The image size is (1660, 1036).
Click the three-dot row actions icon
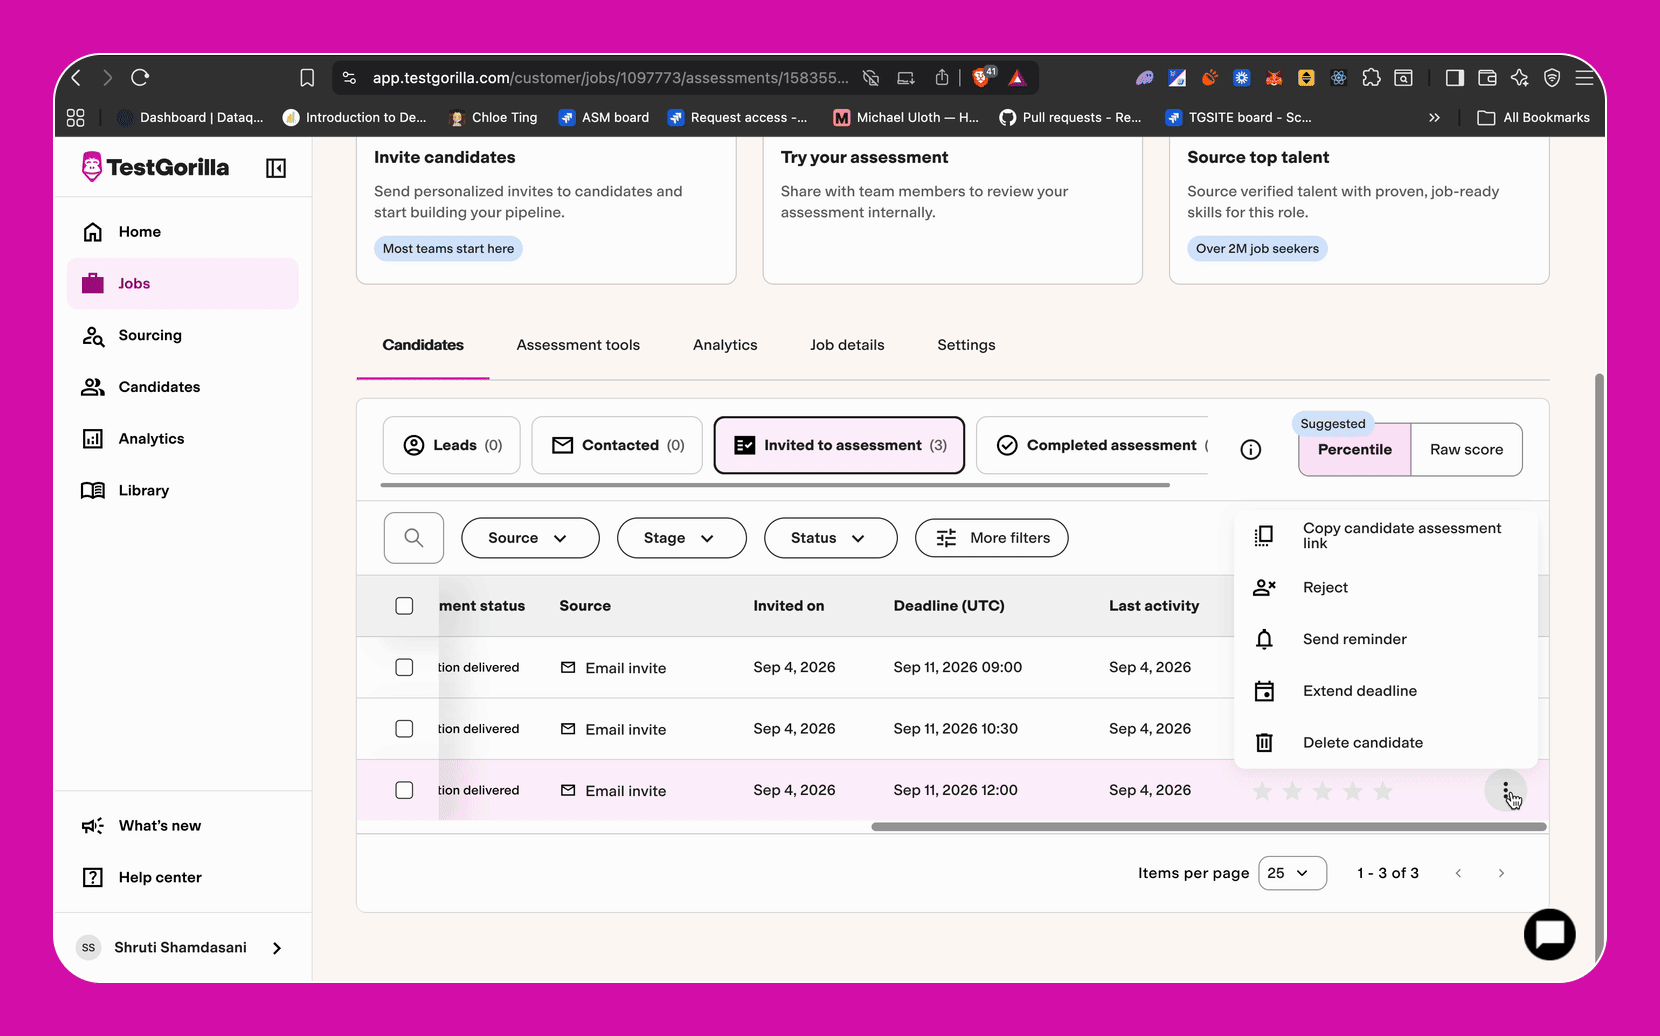pos(1505,792)
